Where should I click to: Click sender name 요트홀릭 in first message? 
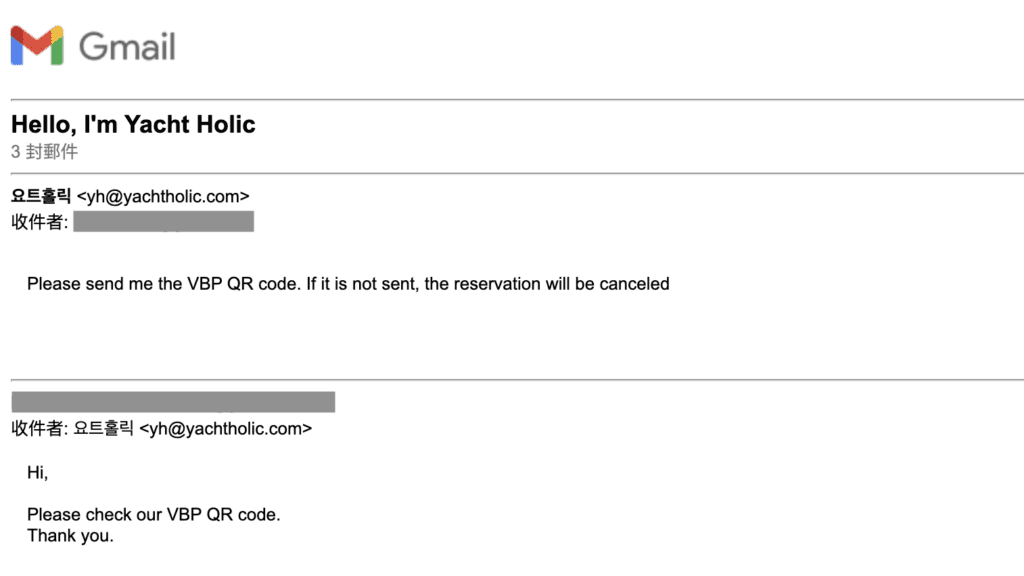40,196
